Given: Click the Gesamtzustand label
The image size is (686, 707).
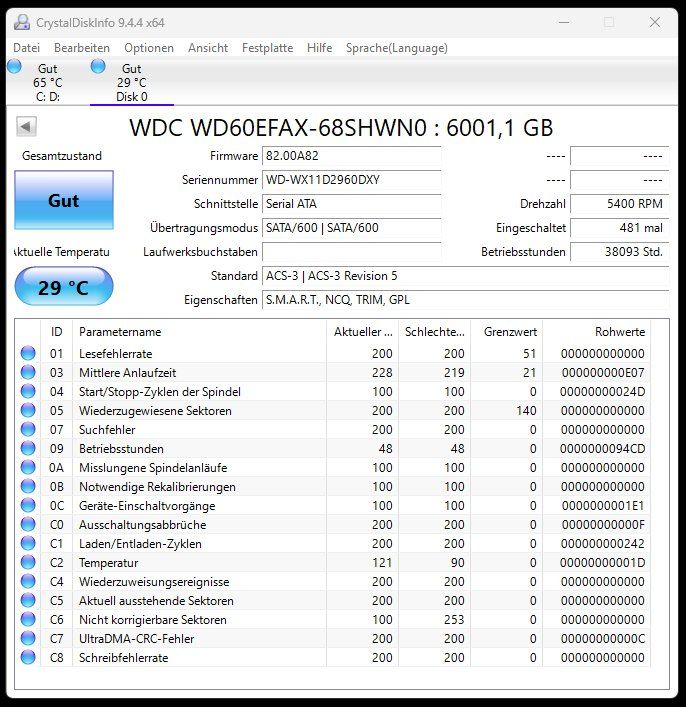Looking at the screenshot, I should (62, 156).
